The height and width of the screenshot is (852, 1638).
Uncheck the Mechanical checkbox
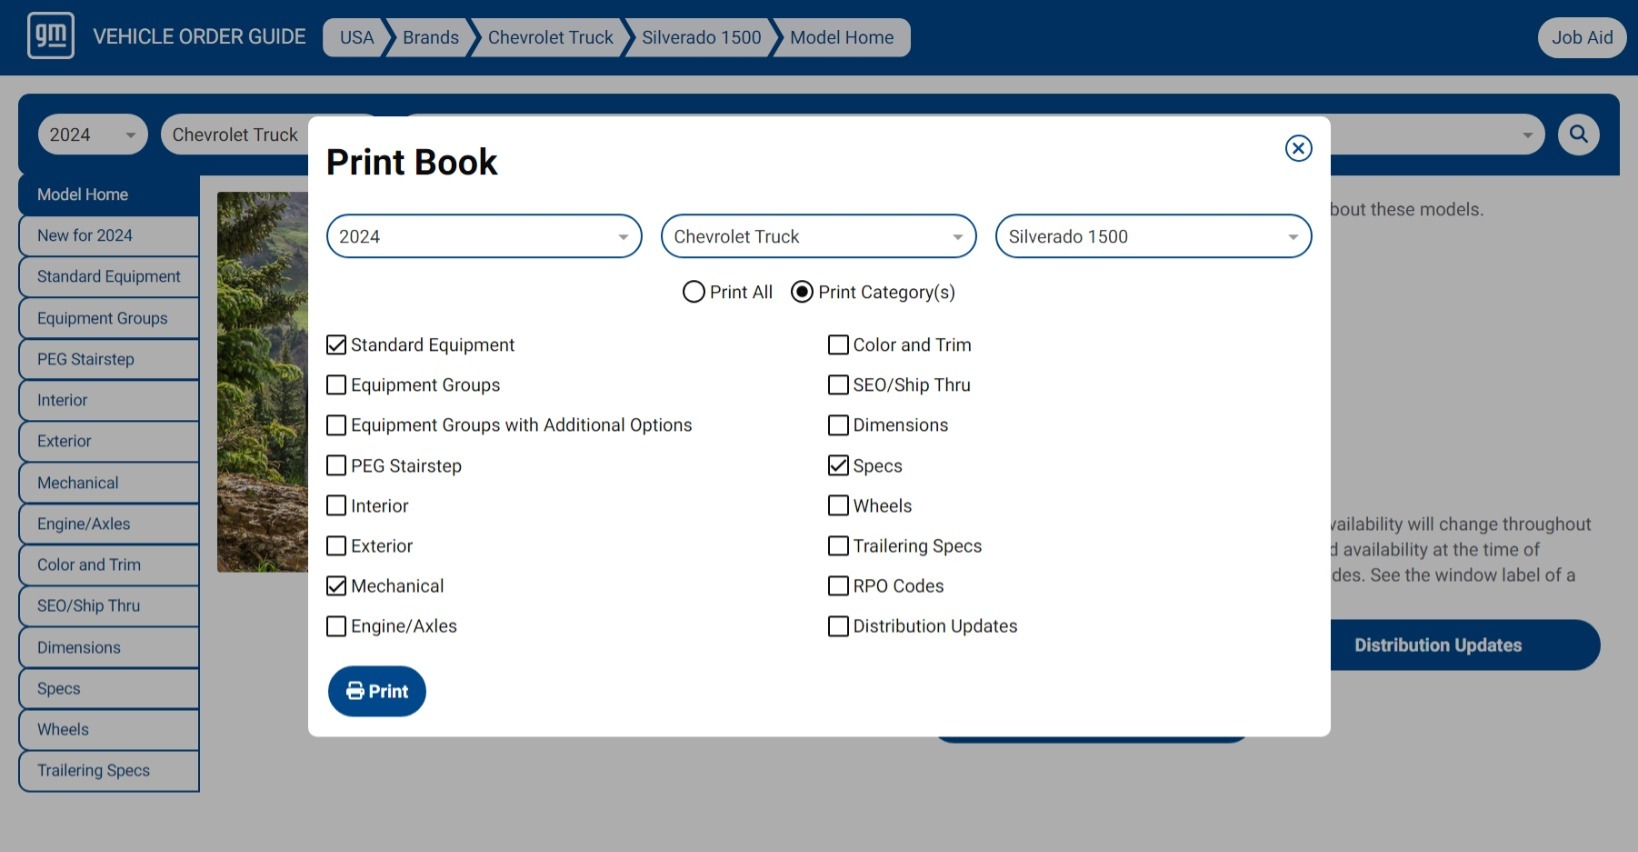(x=337, y=586)
